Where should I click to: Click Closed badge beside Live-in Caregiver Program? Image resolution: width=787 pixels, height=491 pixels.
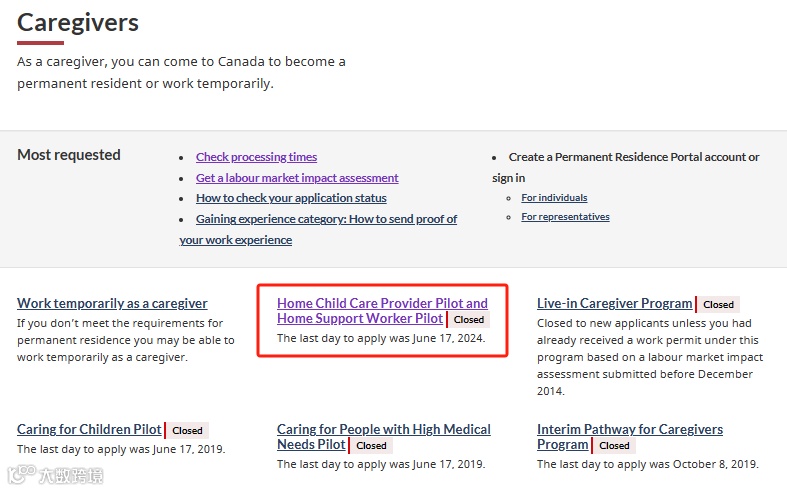718,304
